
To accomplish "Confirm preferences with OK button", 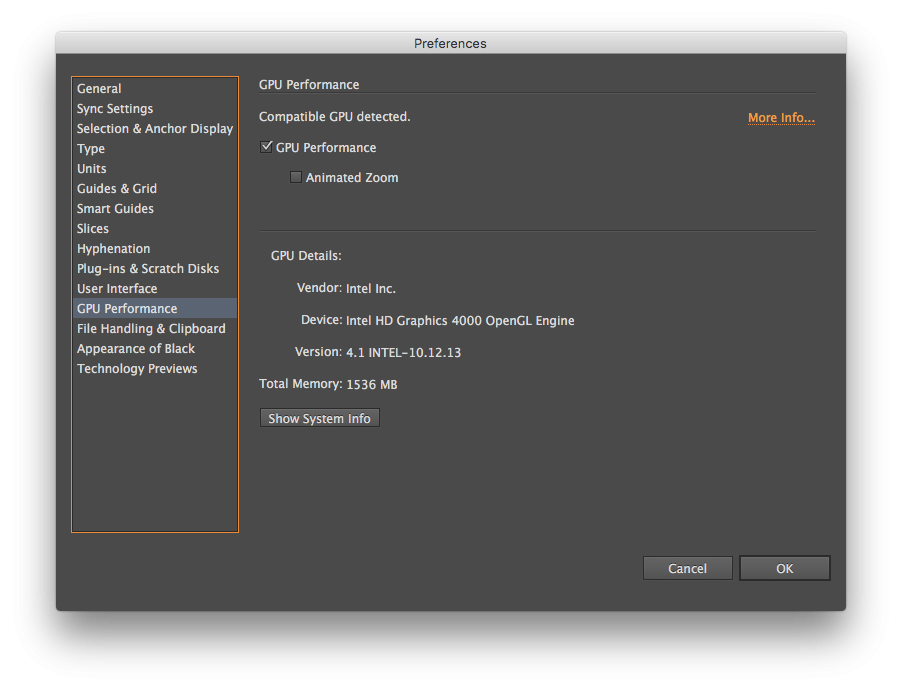I will [785, 568].
